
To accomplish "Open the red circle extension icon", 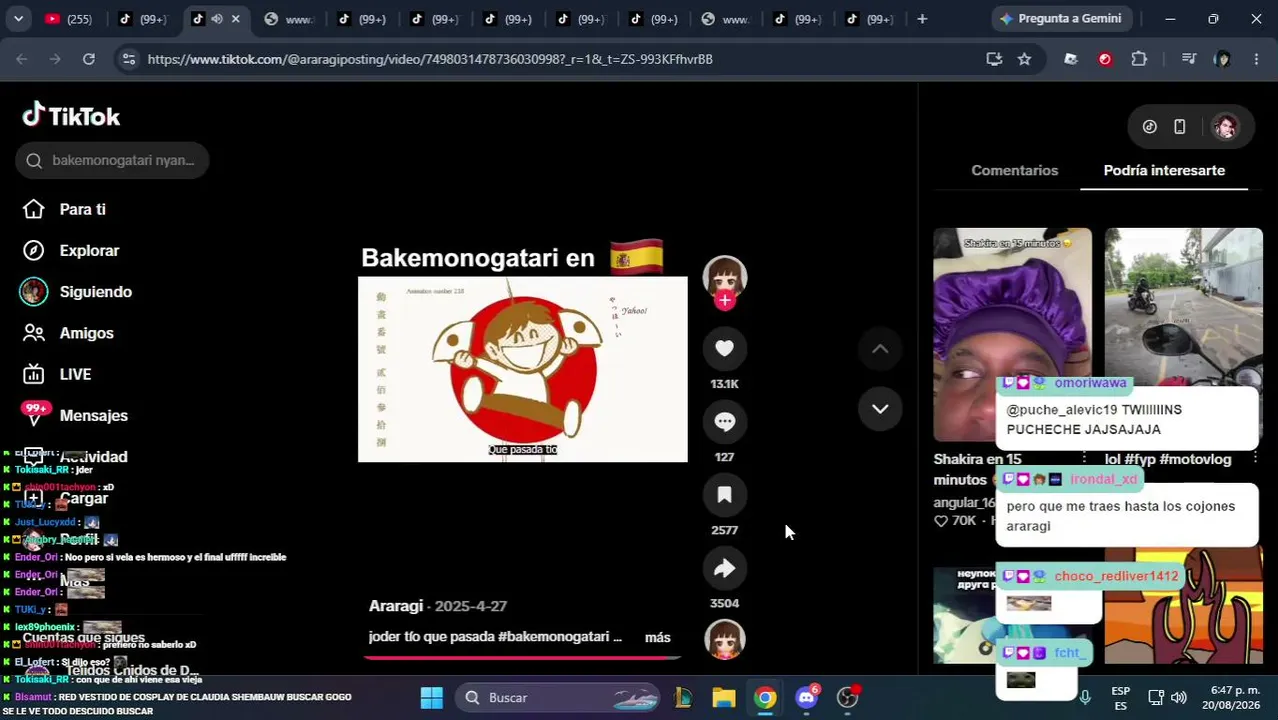I will (x=1105, y=59).
